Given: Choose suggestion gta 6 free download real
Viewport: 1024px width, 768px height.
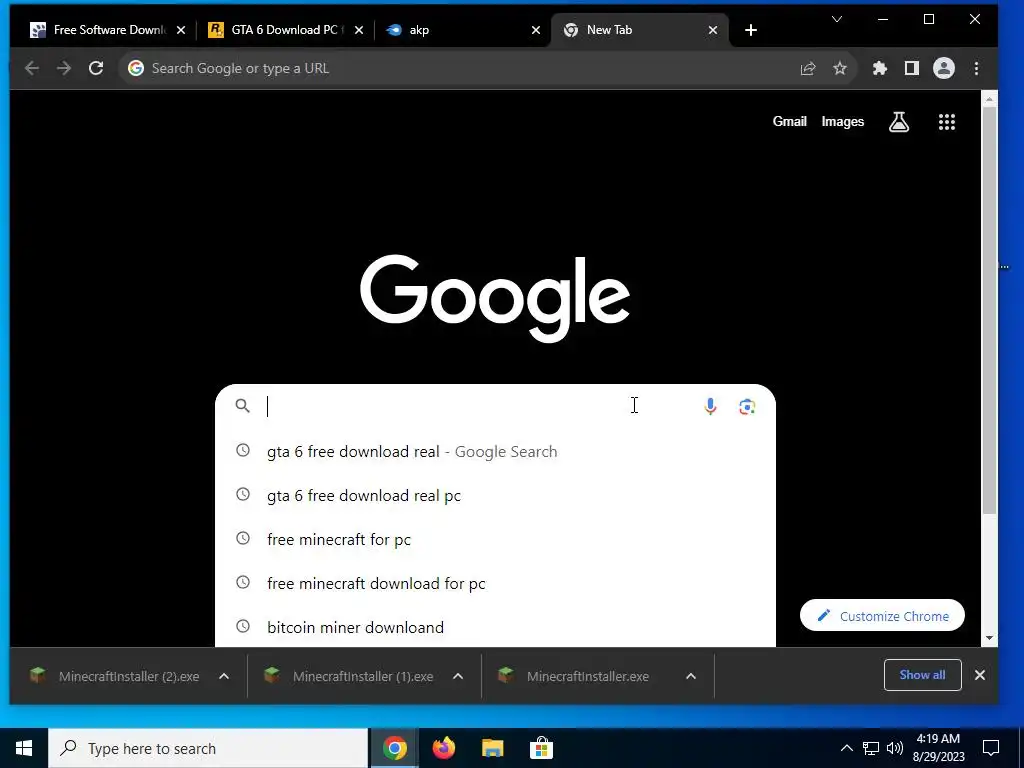Looking at the screenshot, I should [495, 451].
